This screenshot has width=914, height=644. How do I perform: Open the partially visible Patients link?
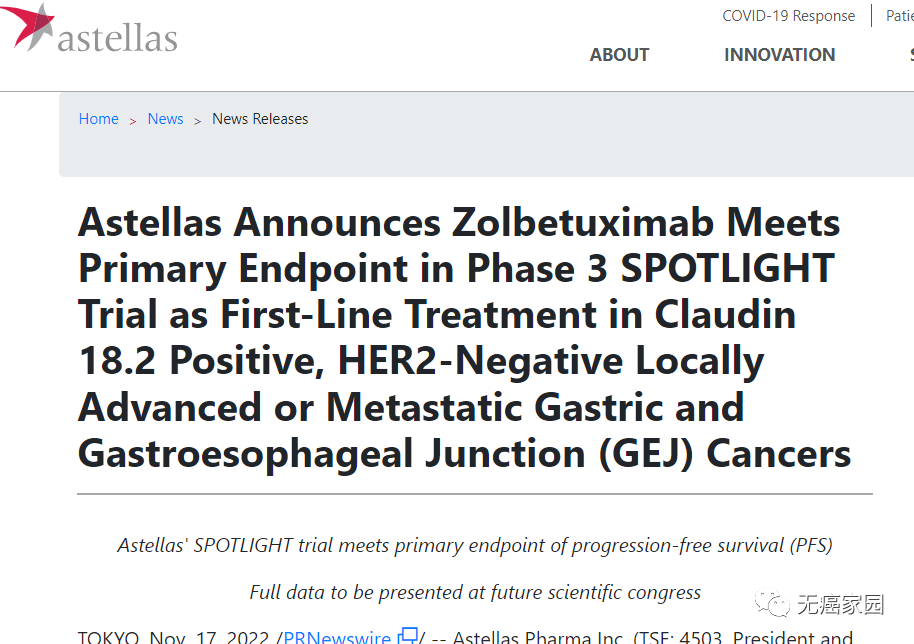pyautogui.click(x=899, y=16)
